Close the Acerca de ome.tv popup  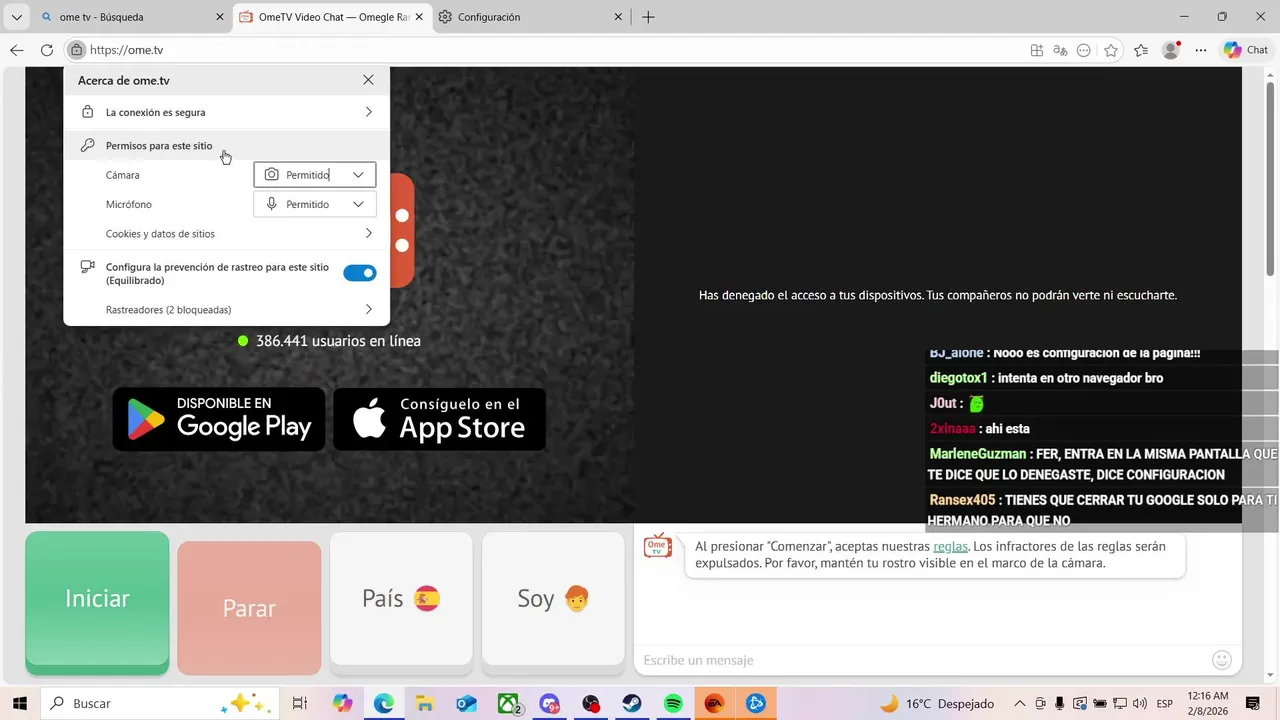368,80
